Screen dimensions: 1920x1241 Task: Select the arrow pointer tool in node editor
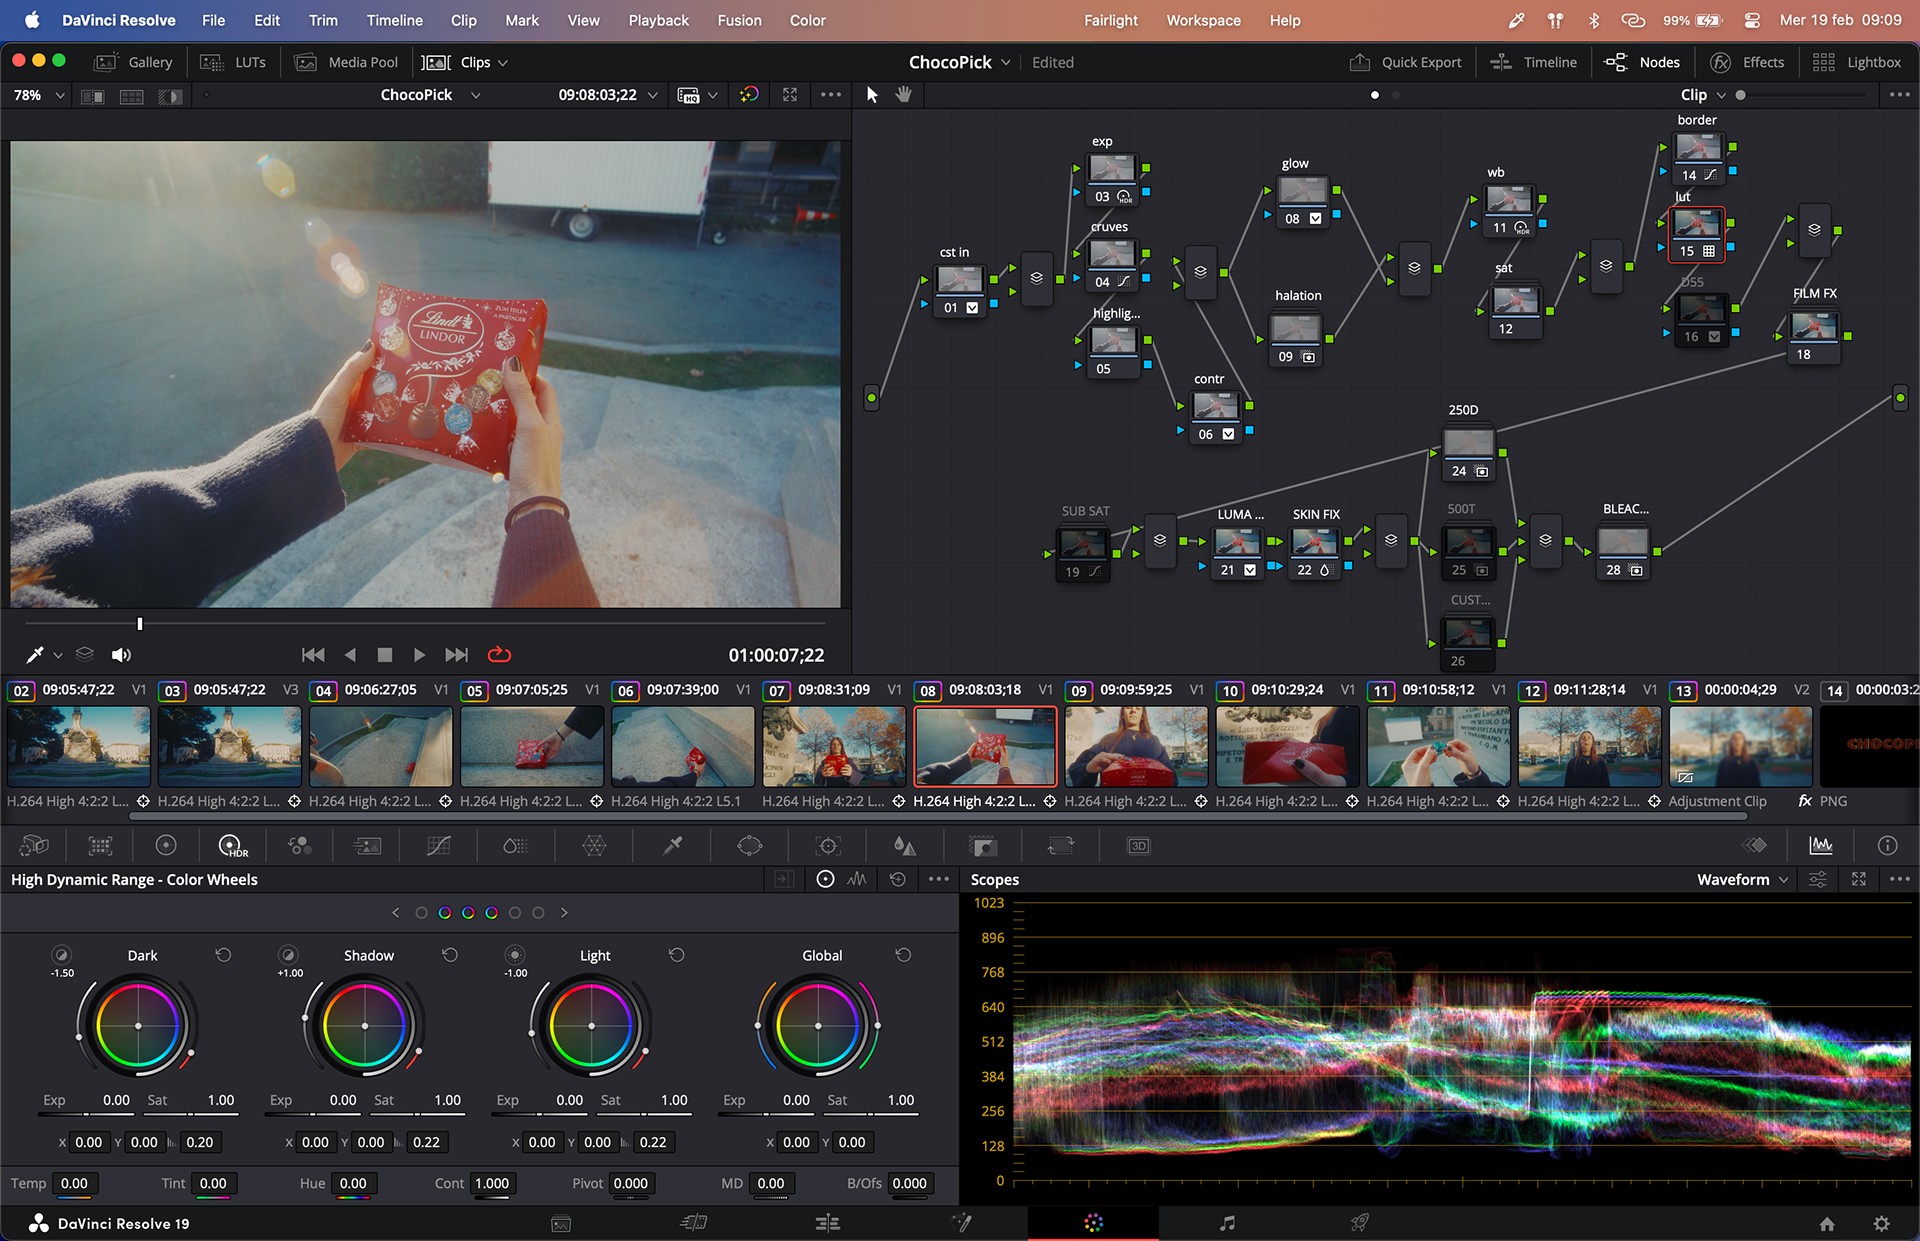coord(872,94)
